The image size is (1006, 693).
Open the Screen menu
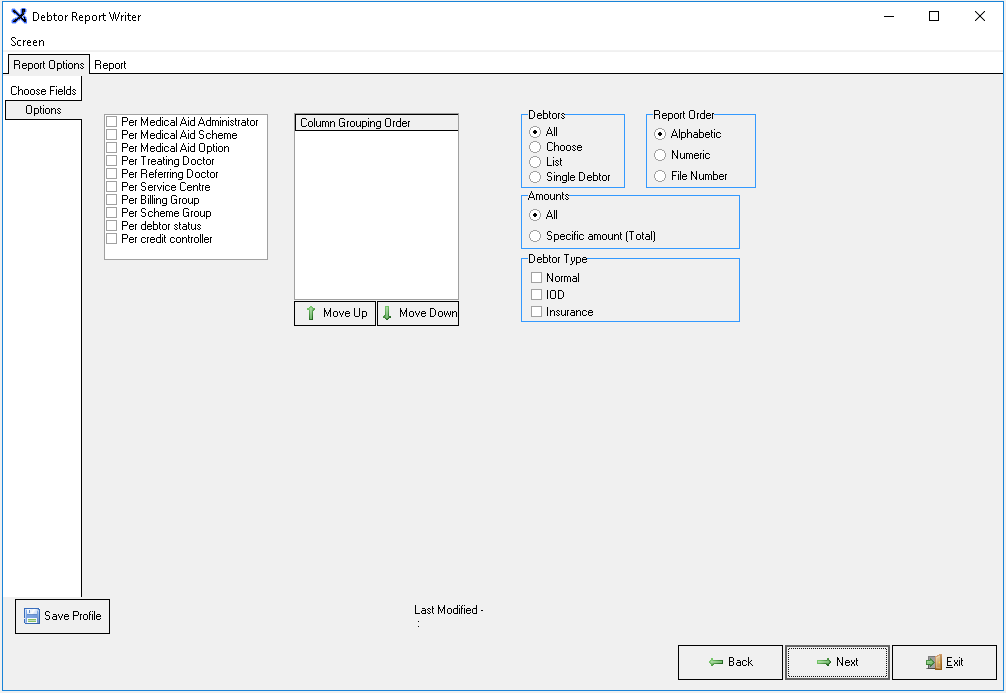27,42
